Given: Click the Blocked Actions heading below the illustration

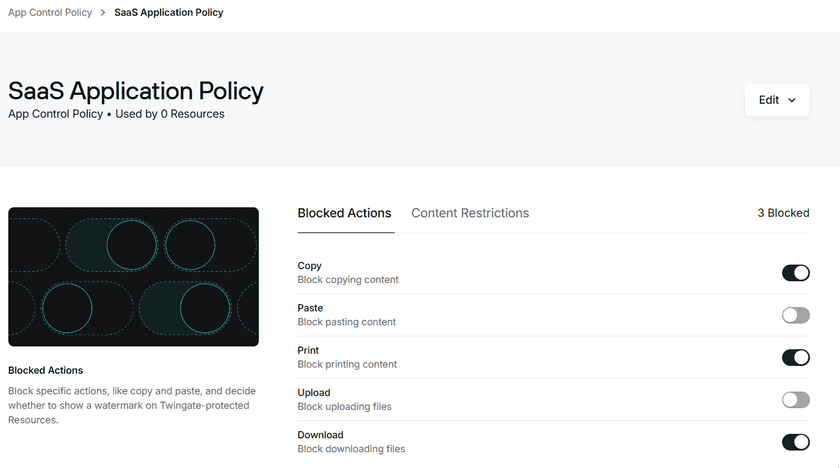Looking at the screenshot, I should click(45, 370).
